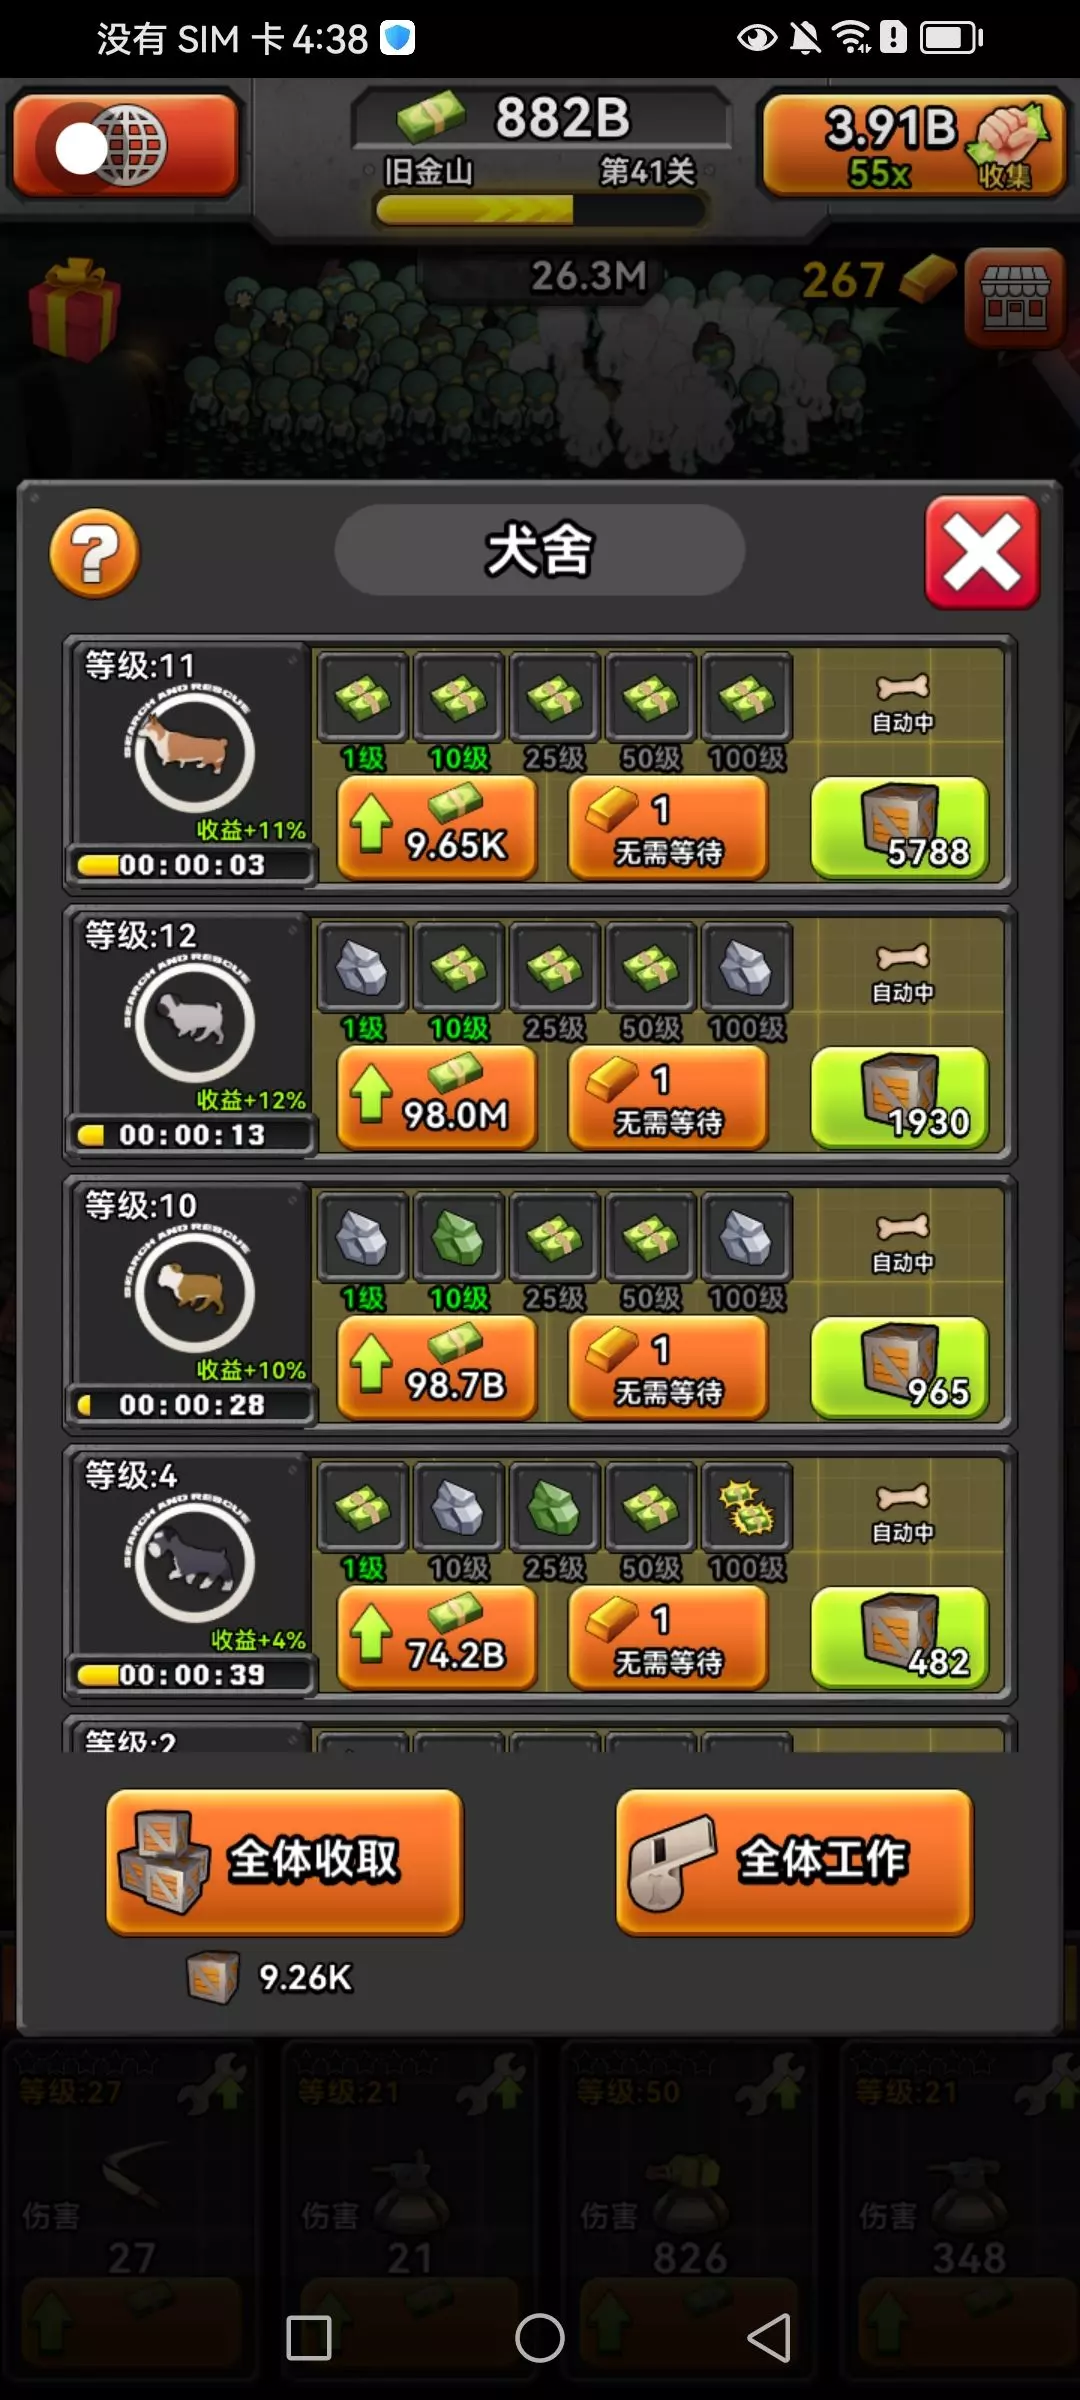Tap the red gift box

tap(73, 308)
